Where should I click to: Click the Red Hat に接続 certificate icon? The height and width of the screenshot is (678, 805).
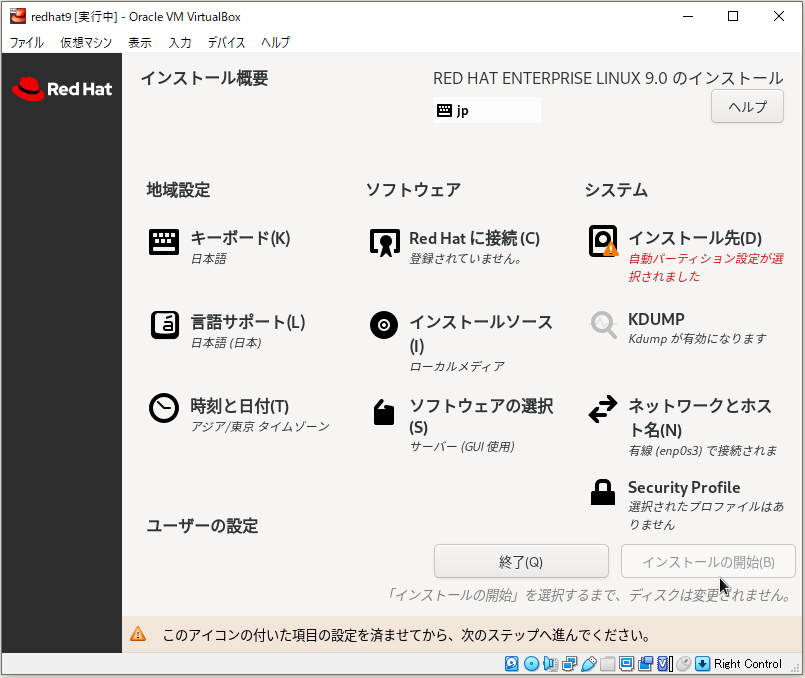pos(385,242)
